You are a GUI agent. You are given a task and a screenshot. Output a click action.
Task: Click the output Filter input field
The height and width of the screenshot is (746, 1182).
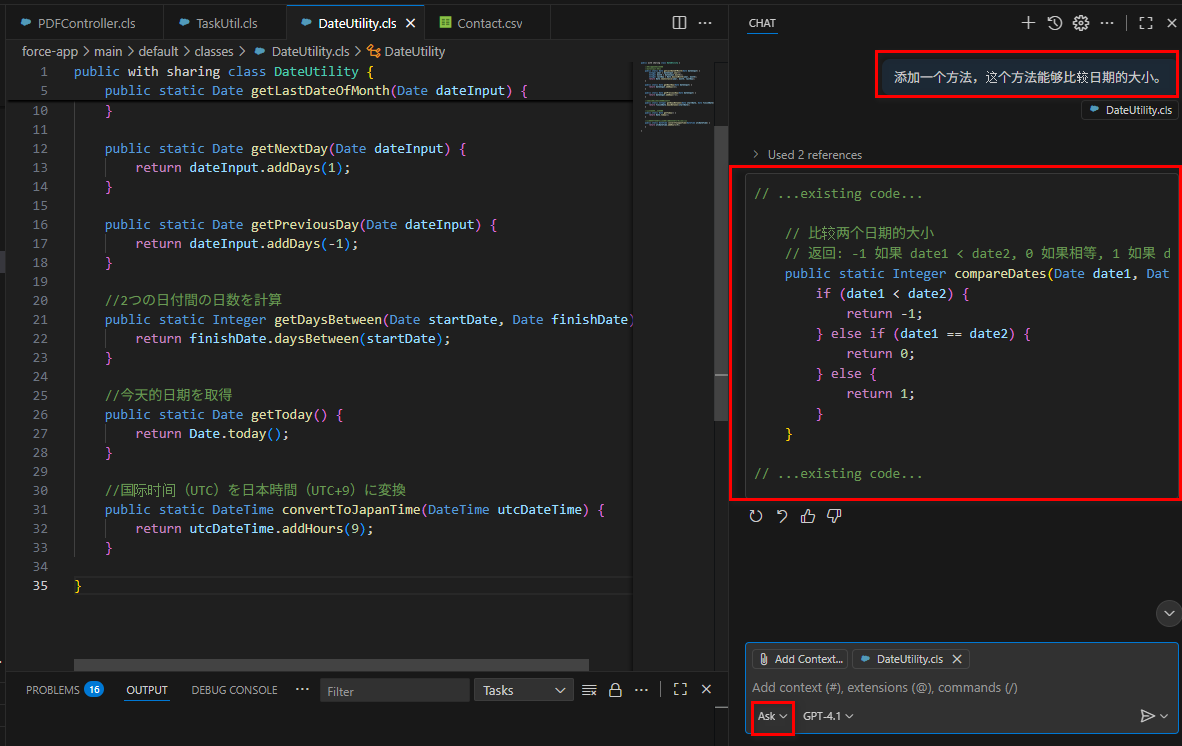point(395,691)
